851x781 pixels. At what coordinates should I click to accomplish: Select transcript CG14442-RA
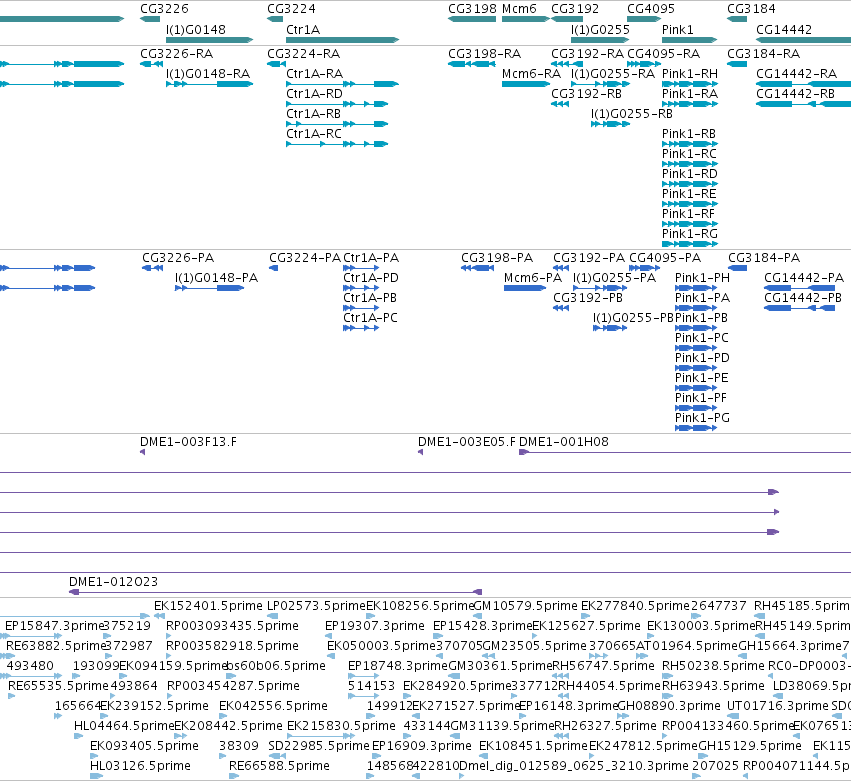pos(796,74)
